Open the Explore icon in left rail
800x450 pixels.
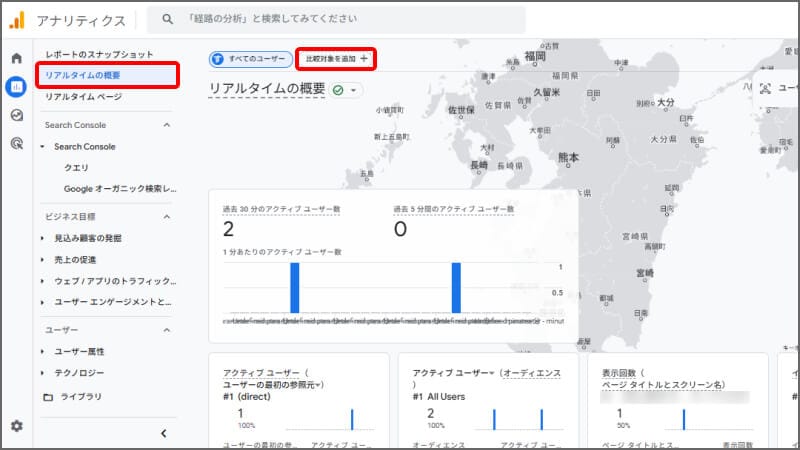click(x=16, y=115)
